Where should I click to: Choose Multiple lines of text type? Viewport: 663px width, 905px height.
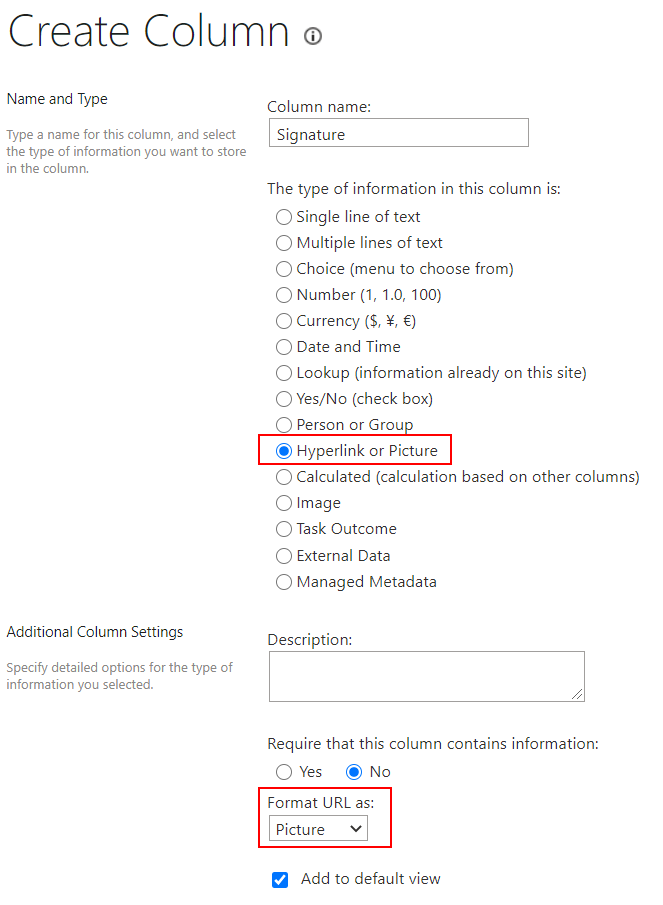point(284,243)
